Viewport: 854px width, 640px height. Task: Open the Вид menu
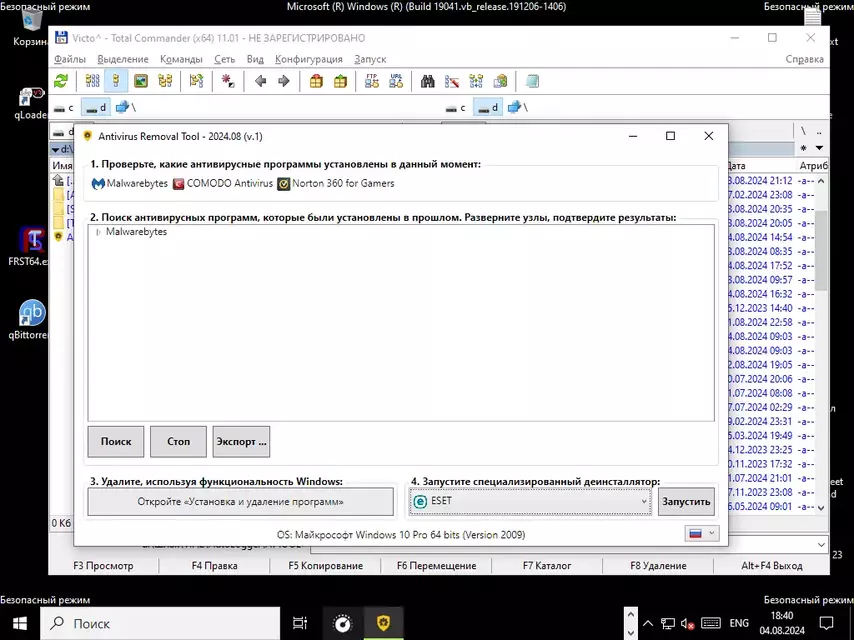coord(255,59)
